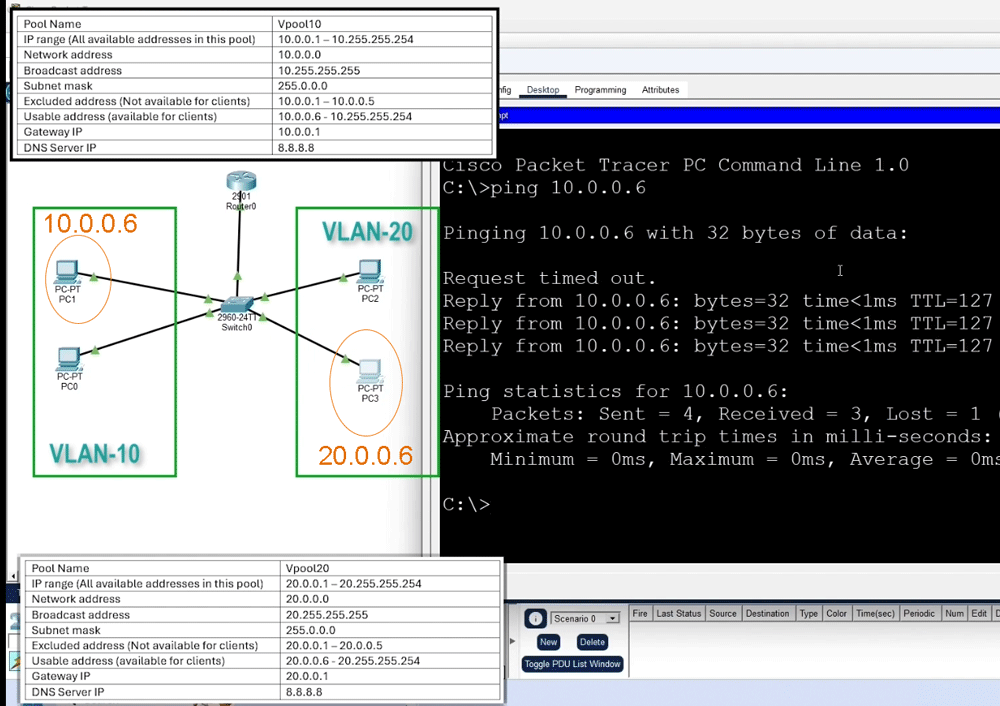Click the orange 20.0.0.6 workspace label

point(365,455)
